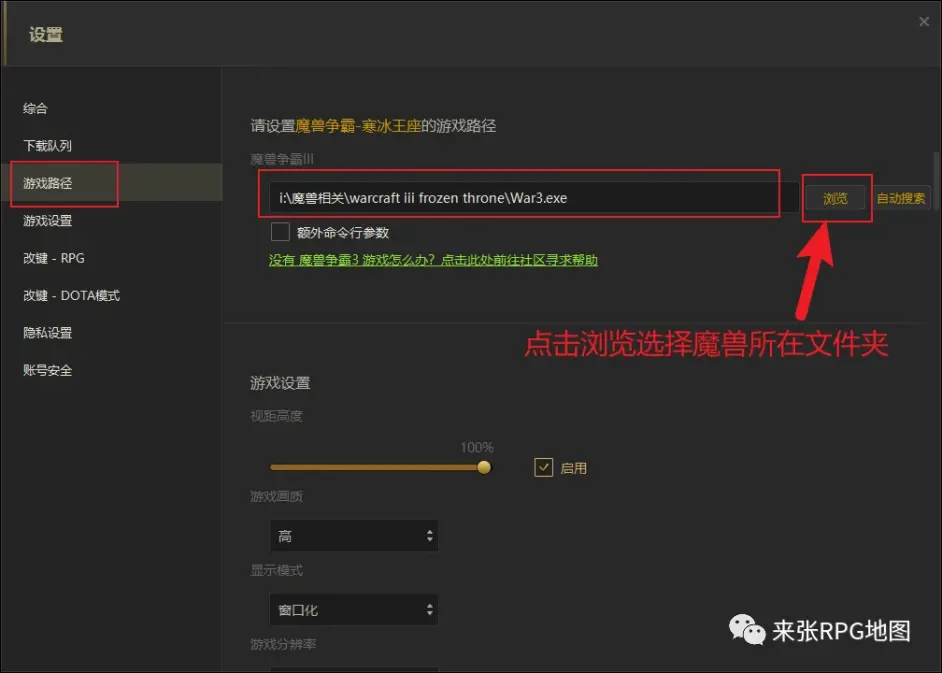Image resolution: width=942 pixels, height=673 pixels.
Task: Click the 100% slider value label
Action: pyautogui.click(x=476, y=447)
